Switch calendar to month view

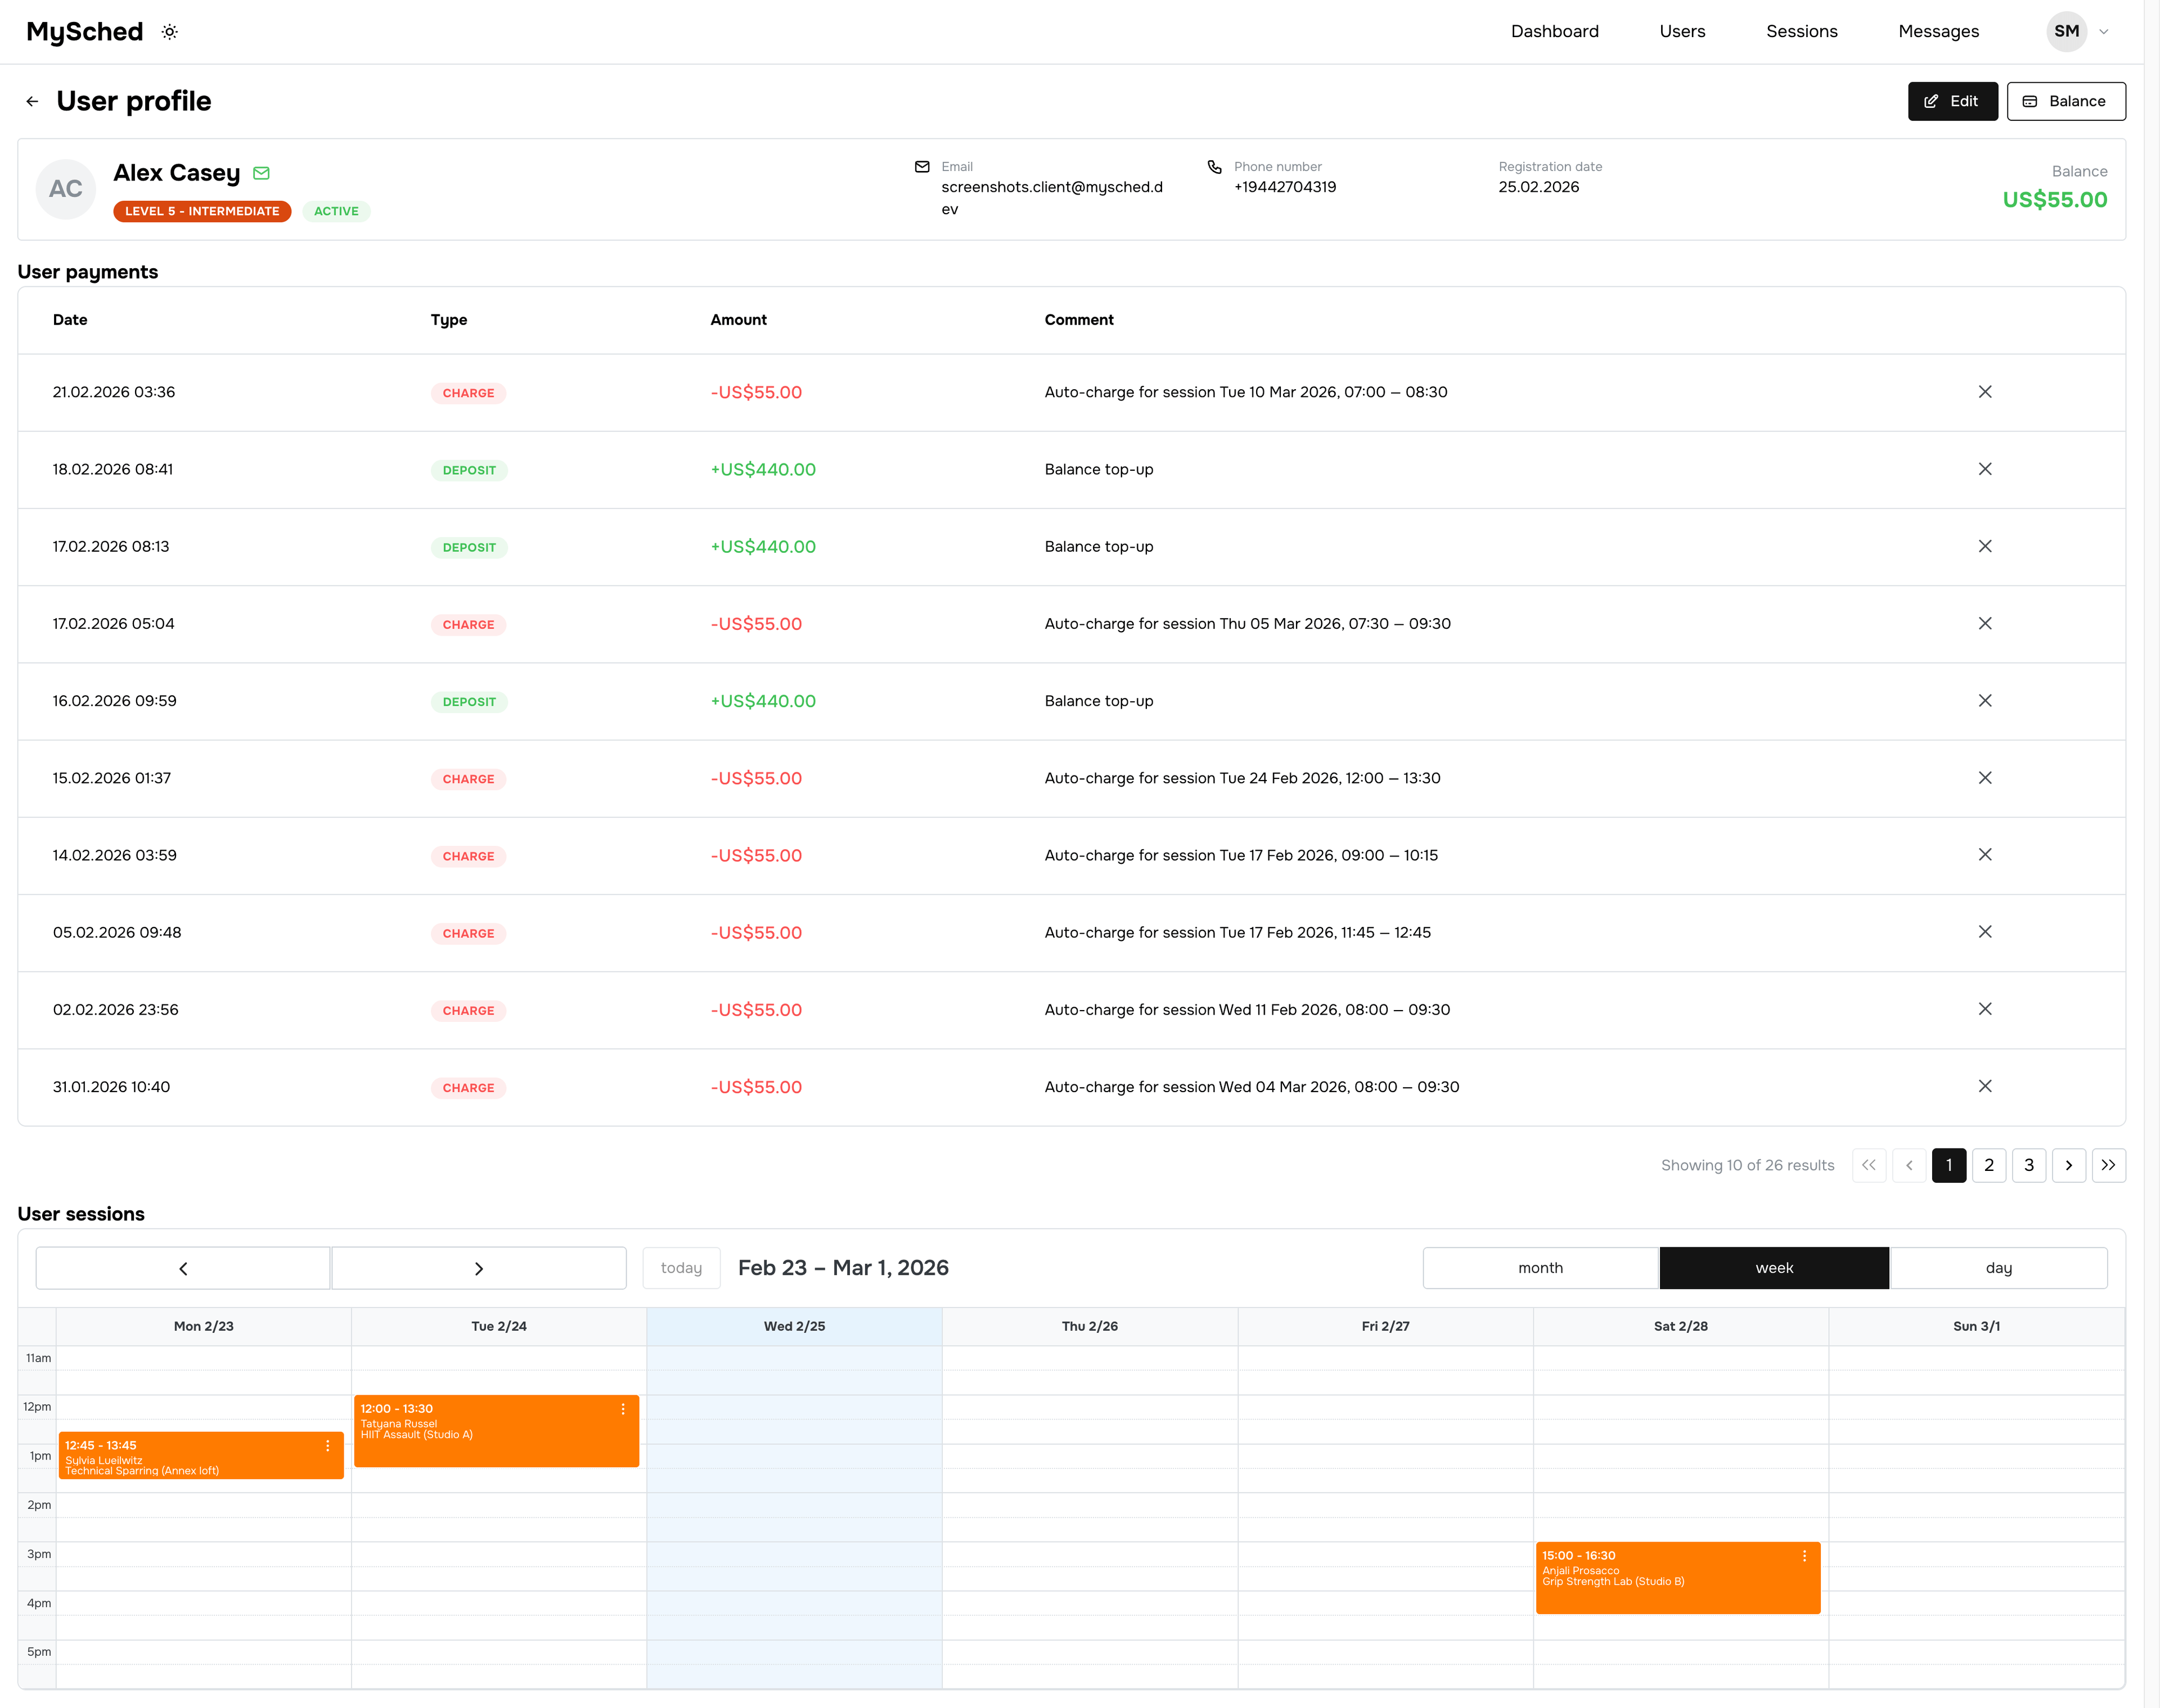pyautogui.click(x=1540, y=1267)
